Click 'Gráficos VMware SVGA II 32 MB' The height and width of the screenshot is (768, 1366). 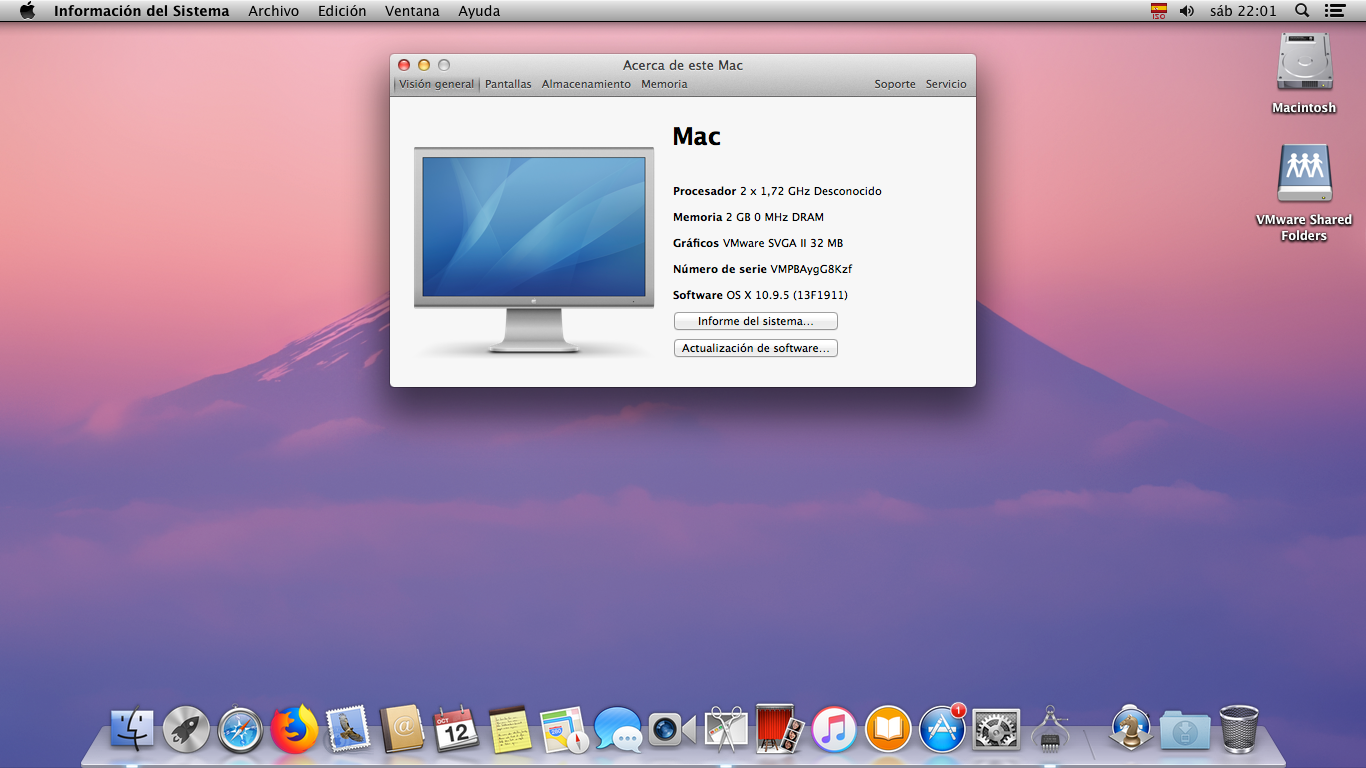point(757,243)
